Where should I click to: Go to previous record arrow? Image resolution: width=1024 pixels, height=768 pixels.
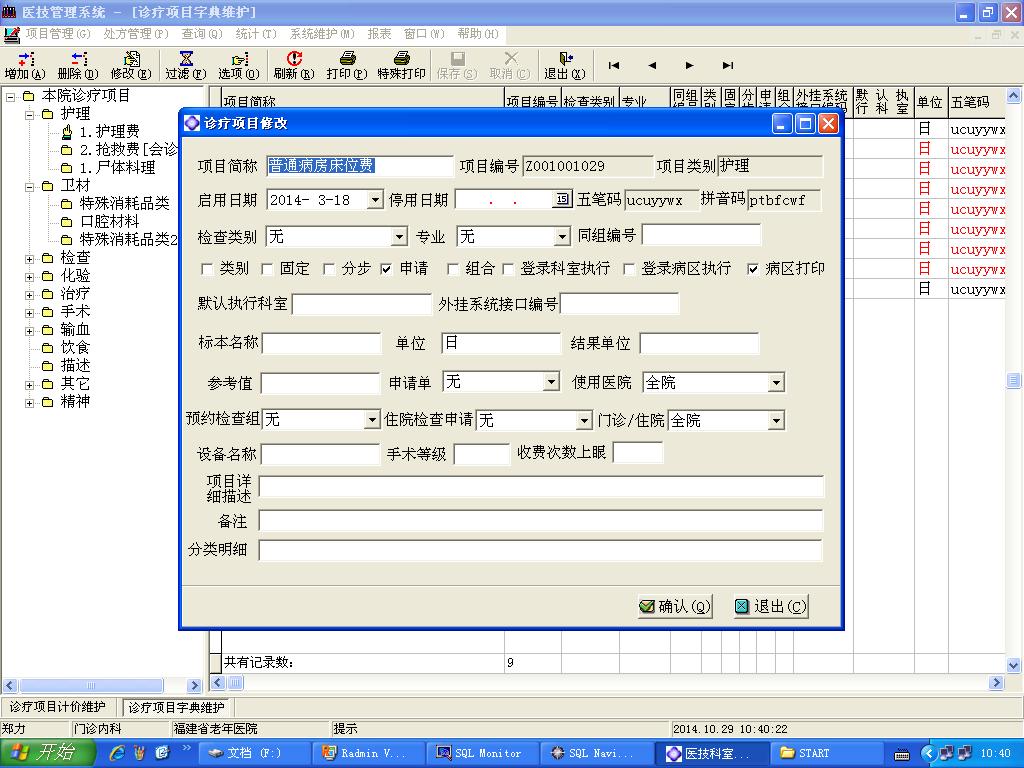click(652, 65)
